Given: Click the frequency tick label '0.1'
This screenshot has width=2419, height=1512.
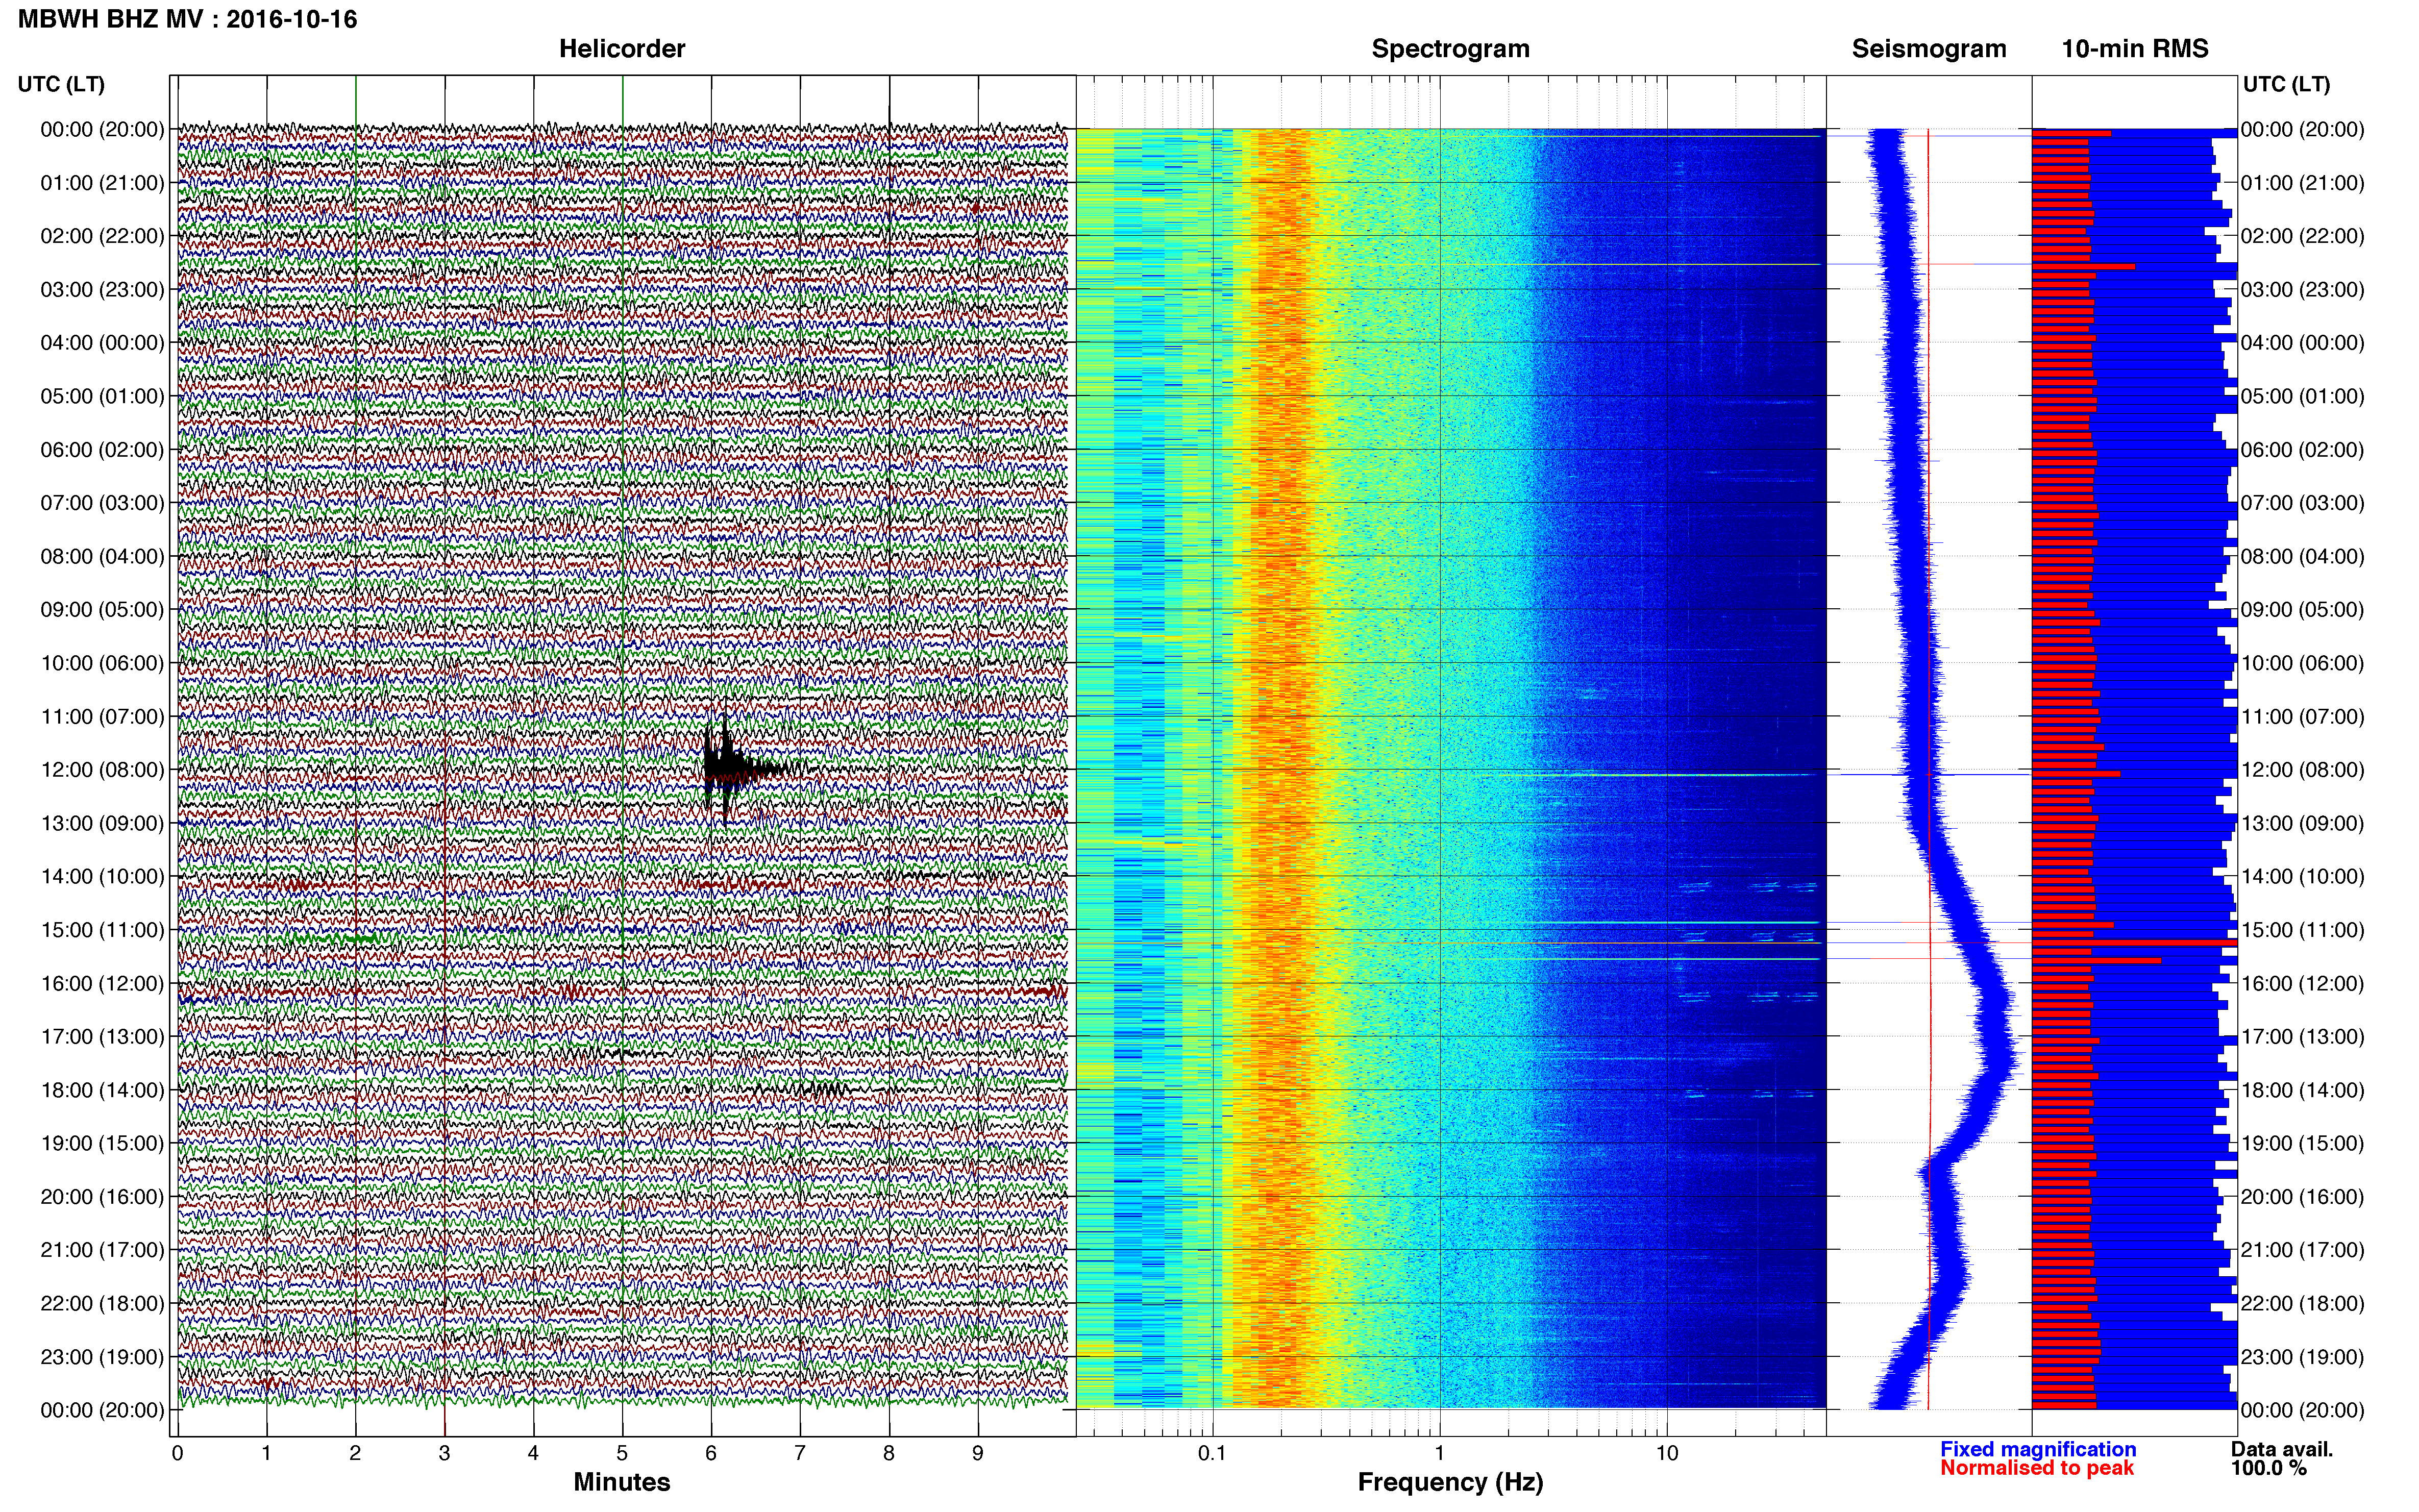Looking at the screenshot, I should (1212, 1453).
